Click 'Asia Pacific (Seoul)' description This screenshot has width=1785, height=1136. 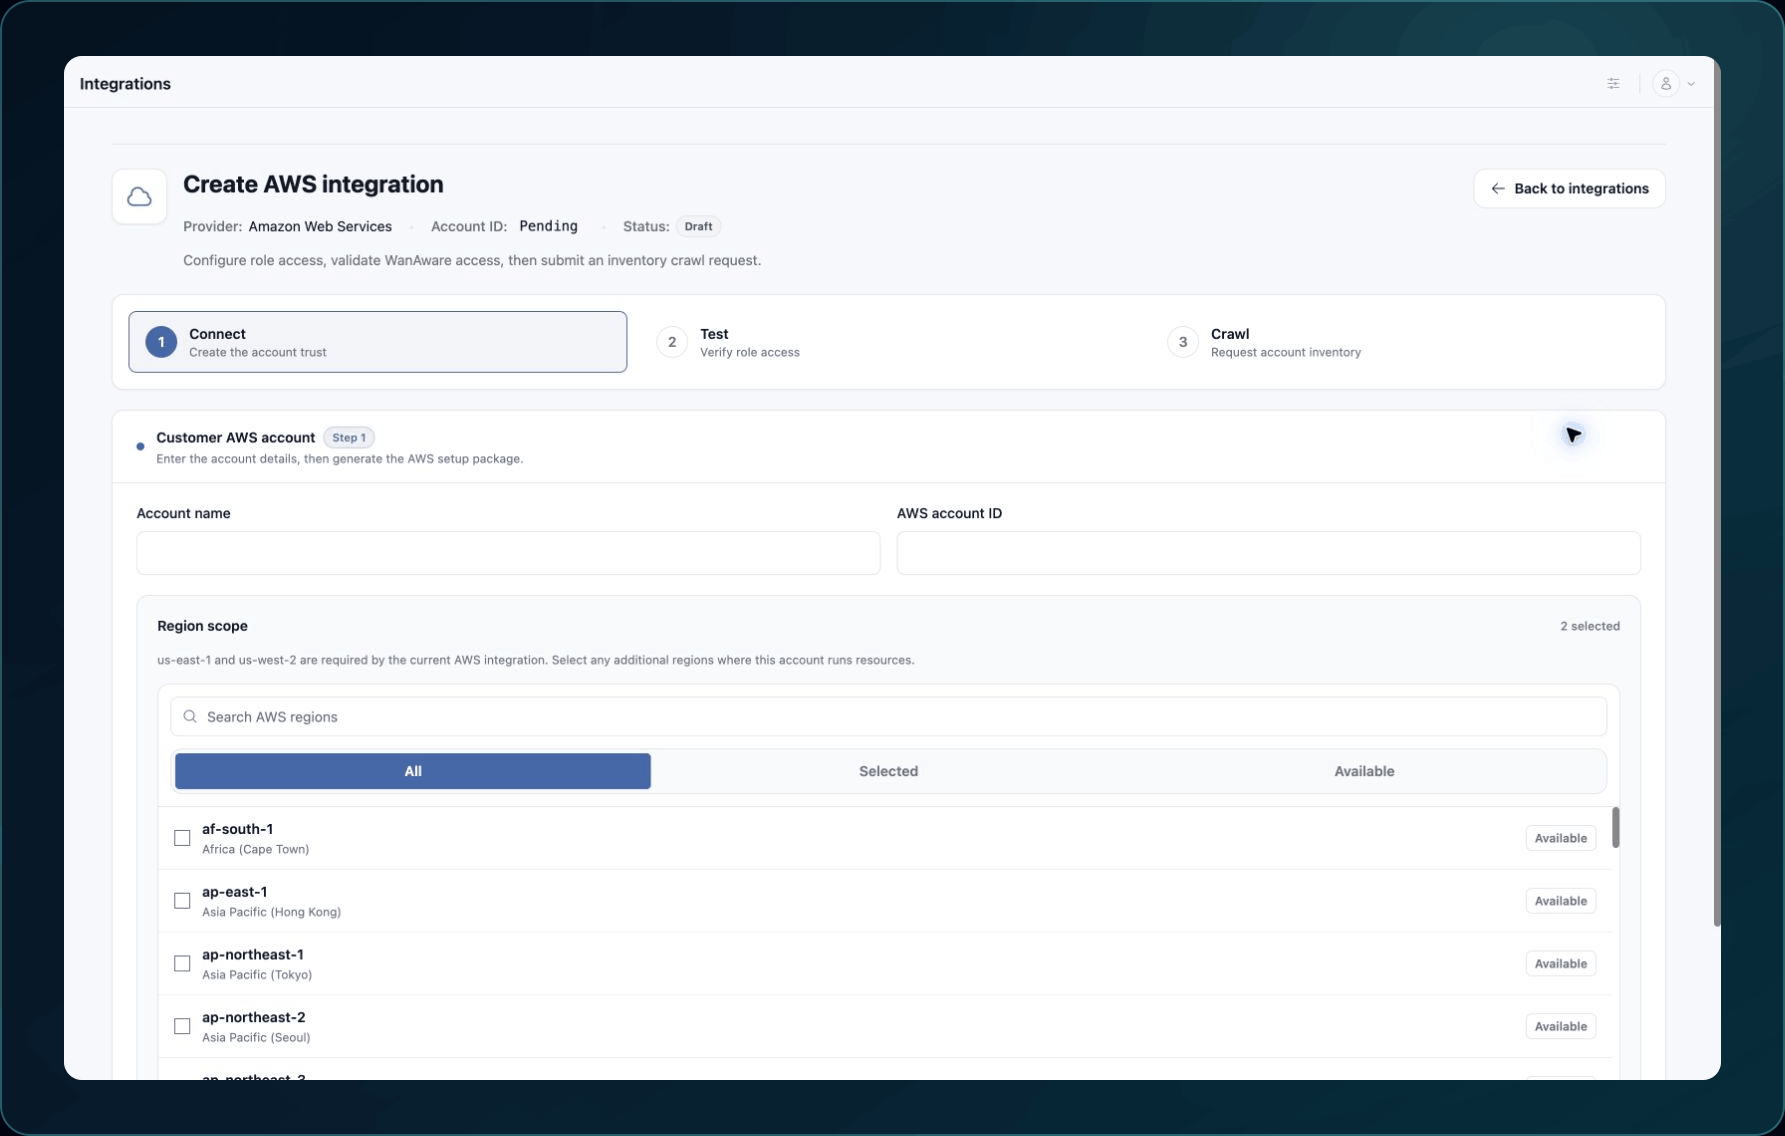[256, 1038]
